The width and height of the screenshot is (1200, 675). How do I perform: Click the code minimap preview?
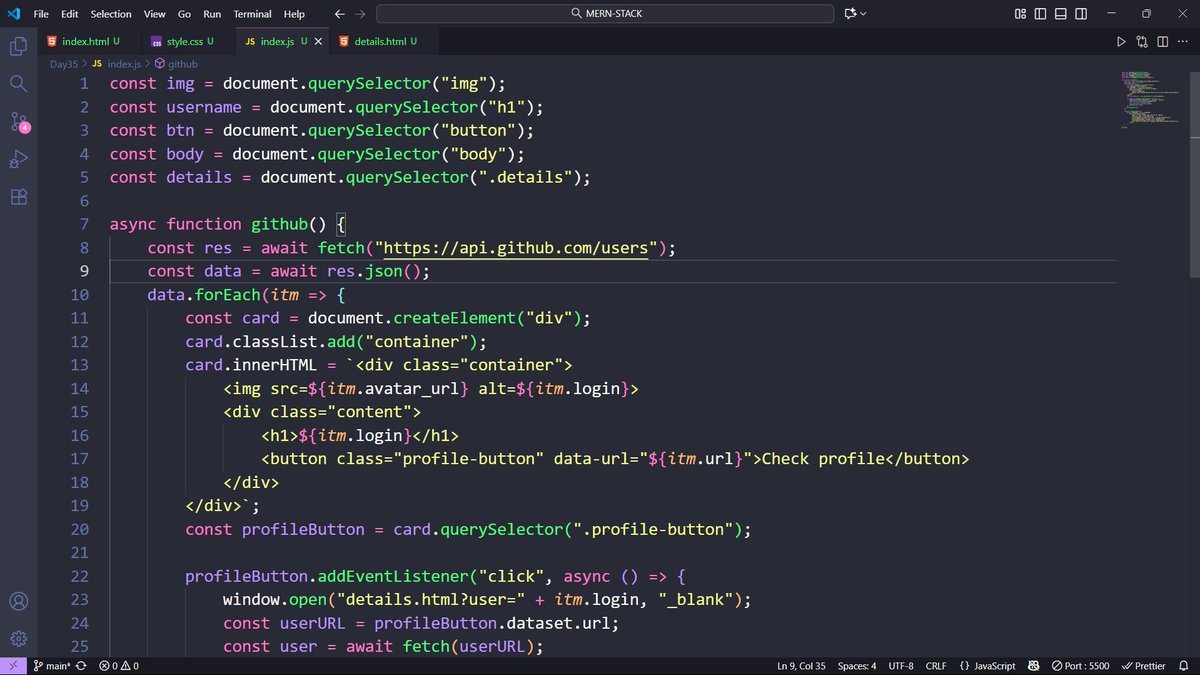(1149, 98)
